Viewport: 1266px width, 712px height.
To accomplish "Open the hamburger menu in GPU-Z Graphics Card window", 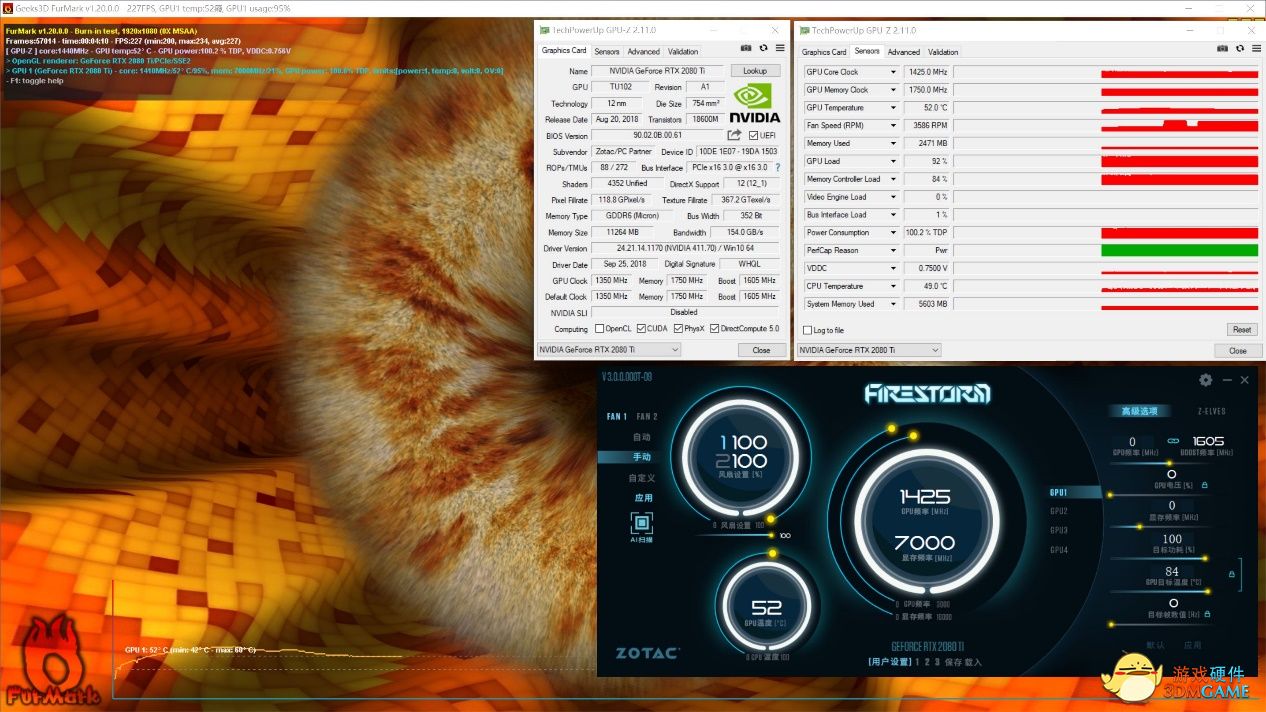I will pyautogui.click(x=780, y=48).
